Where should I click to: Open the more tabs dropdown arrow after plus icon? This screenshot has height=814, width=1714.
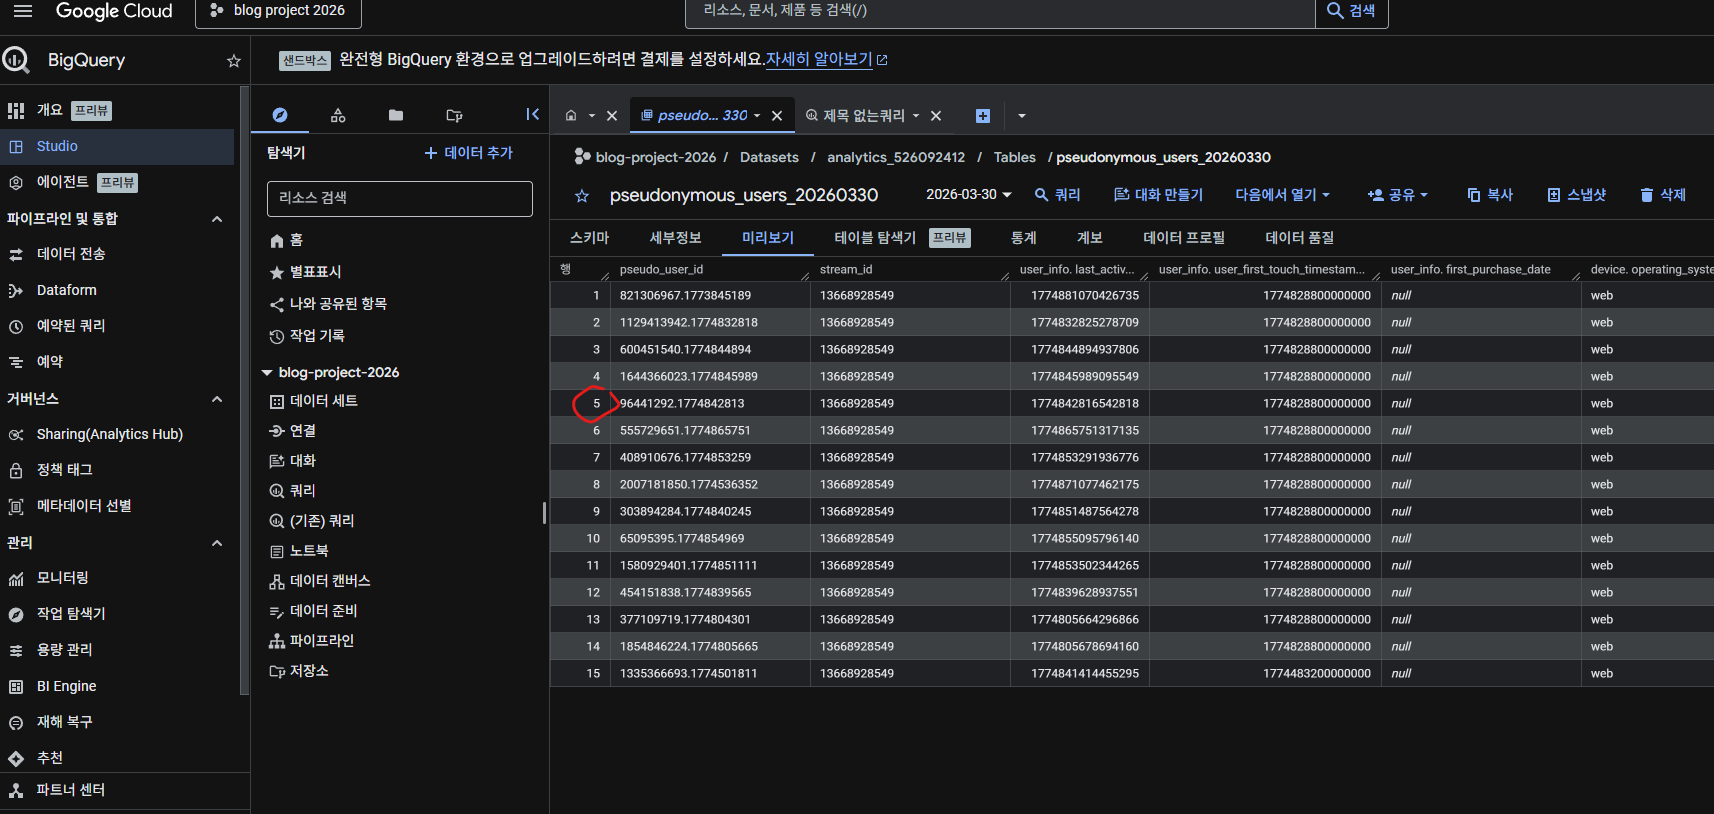(1021, 116)
